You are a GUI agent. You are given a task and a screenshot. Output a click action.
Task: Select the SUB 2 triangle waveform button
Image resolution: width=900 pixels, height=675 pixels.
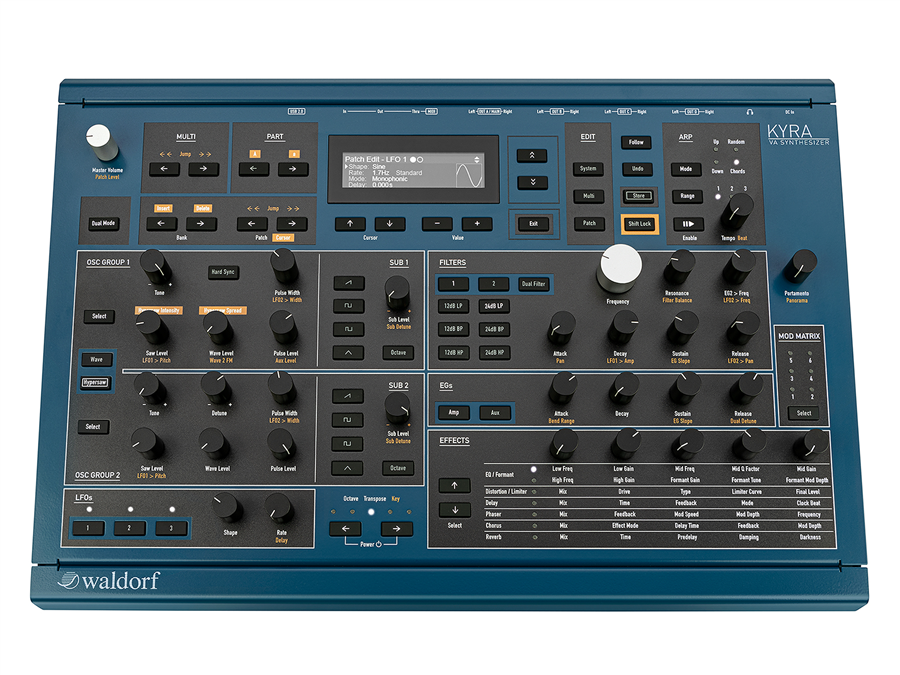[x=348, y=466]
